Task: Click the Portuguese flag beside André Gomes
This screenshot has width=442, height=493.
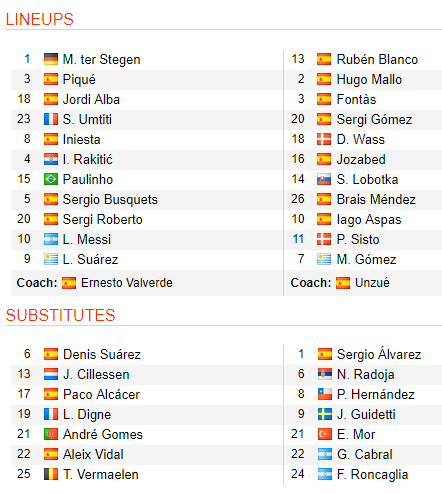Action: coord(51,434)
